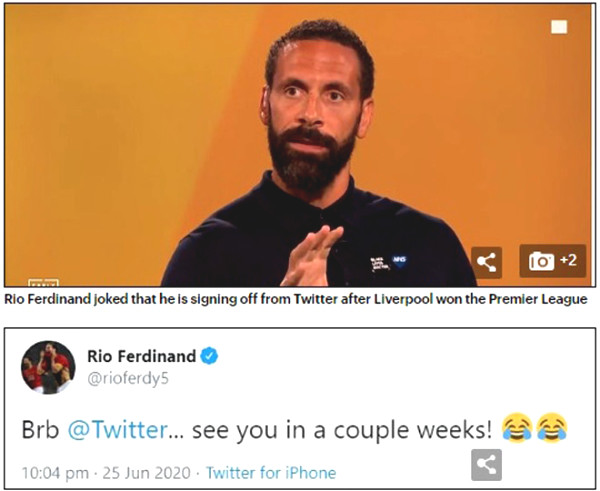Click the second crying-laughing emoji

pyautogui.click(x=552, y=428)
